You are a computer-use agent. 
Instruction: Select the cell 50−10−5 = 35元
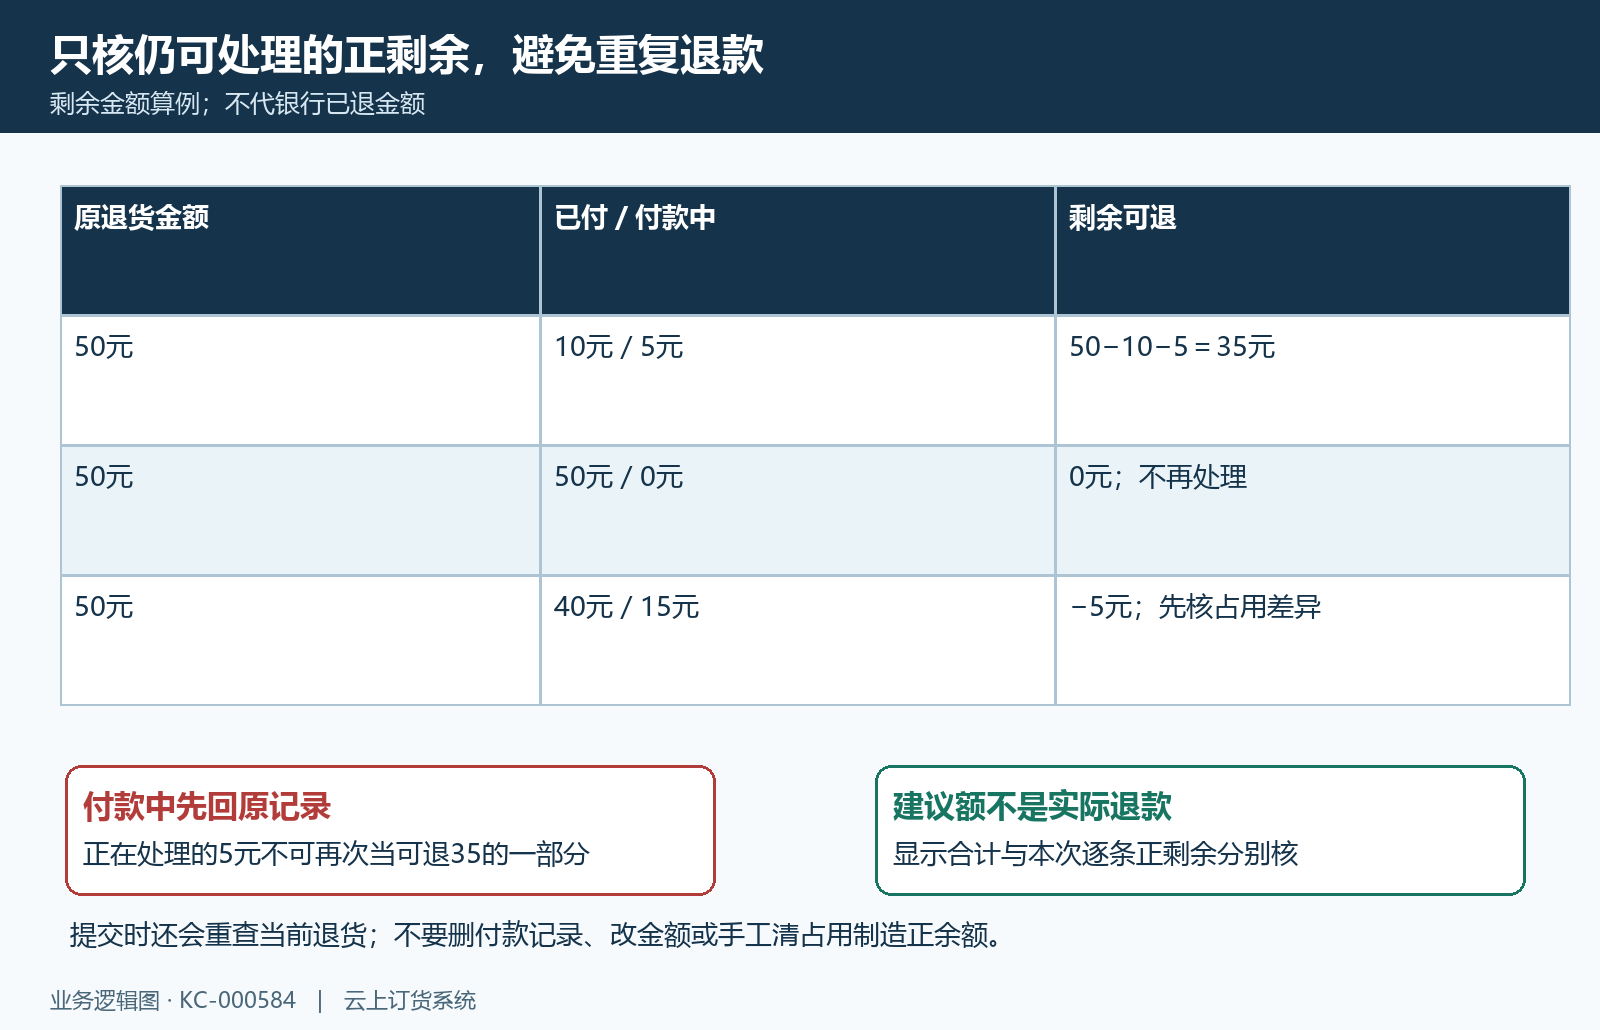pos(1312,380)
